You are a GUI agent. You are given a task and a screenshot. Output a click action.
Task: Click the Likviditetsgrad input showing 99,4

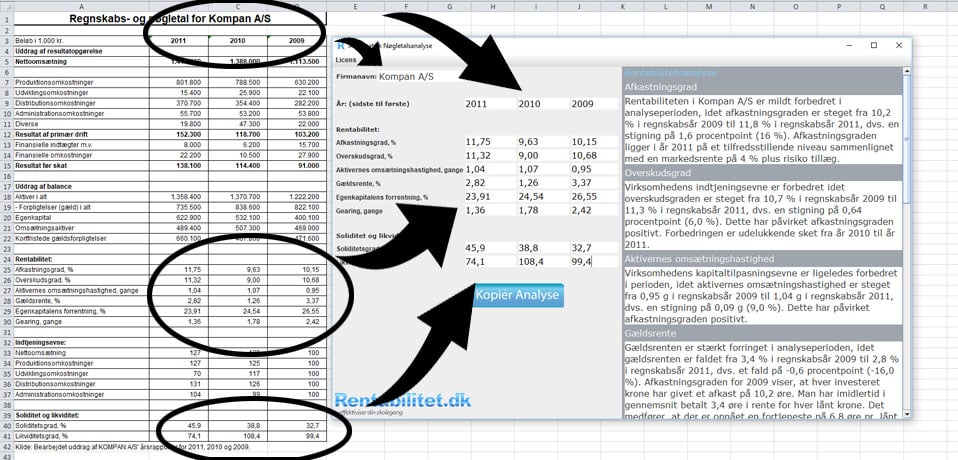pos(592,261)
